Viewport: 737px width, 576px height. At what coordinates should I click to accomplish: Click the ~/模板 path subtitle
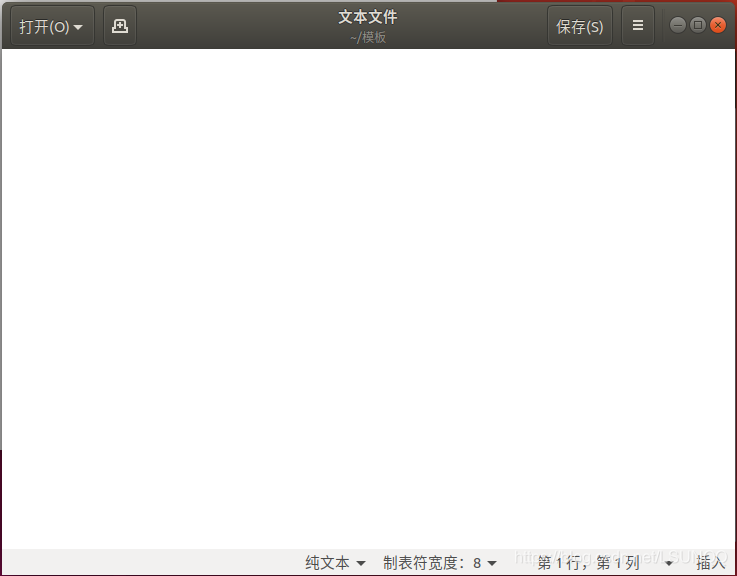368,38
